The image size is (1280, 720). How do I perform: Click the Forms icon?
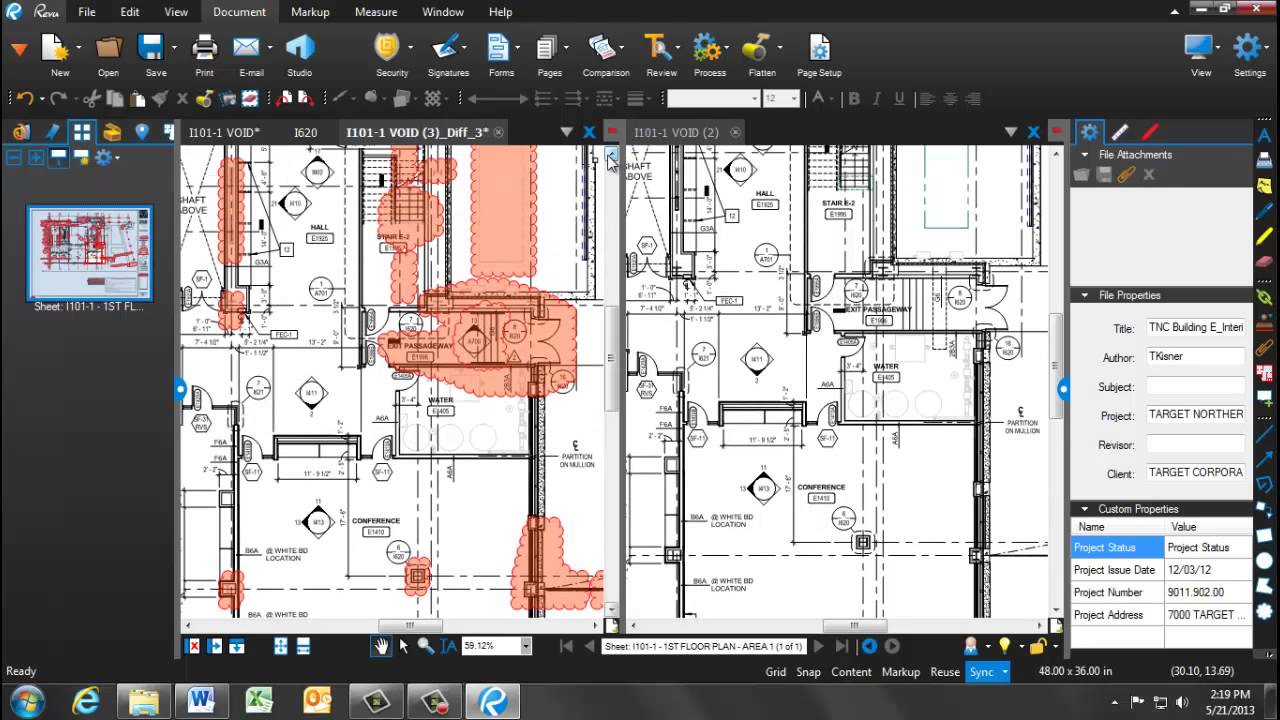[498, 48]
